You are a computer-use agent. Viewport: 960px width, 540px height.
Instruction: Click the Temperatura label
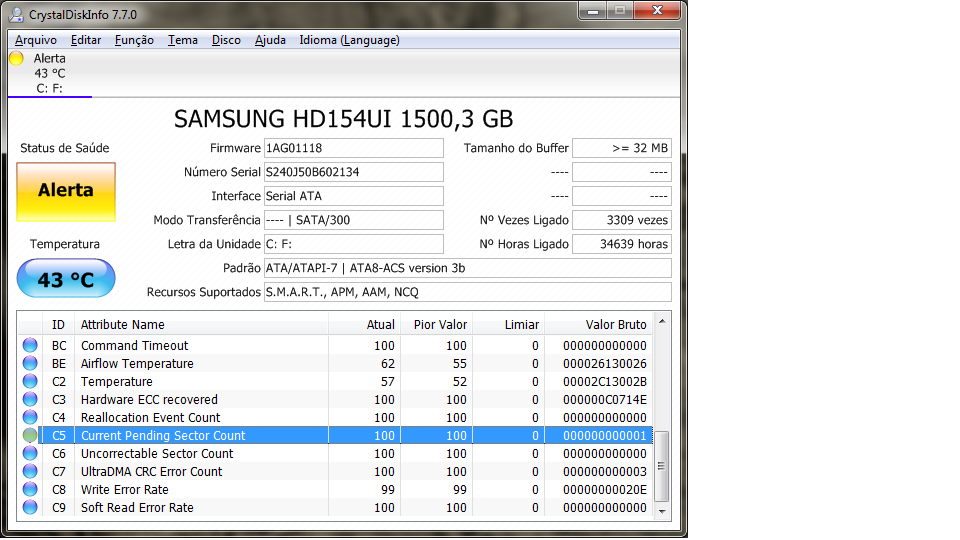(x=65, y=244)
